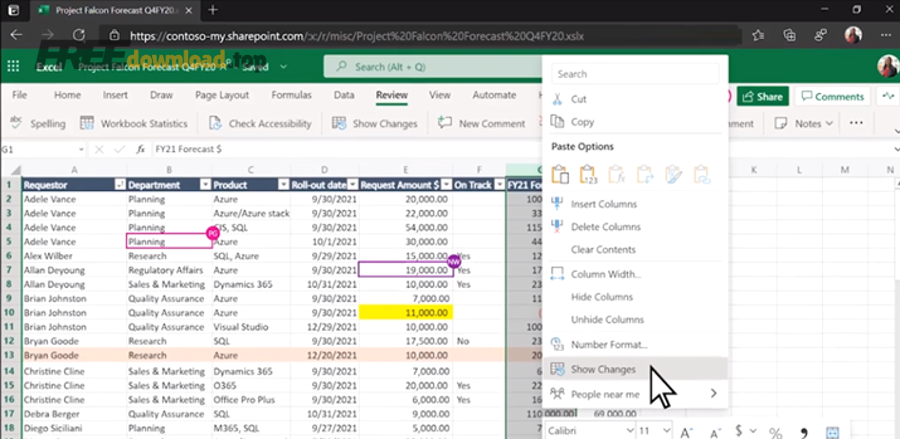Viewport: 900px width, 439px height.
Task: Choose Paste Link icon
Action: click(702, 174)
